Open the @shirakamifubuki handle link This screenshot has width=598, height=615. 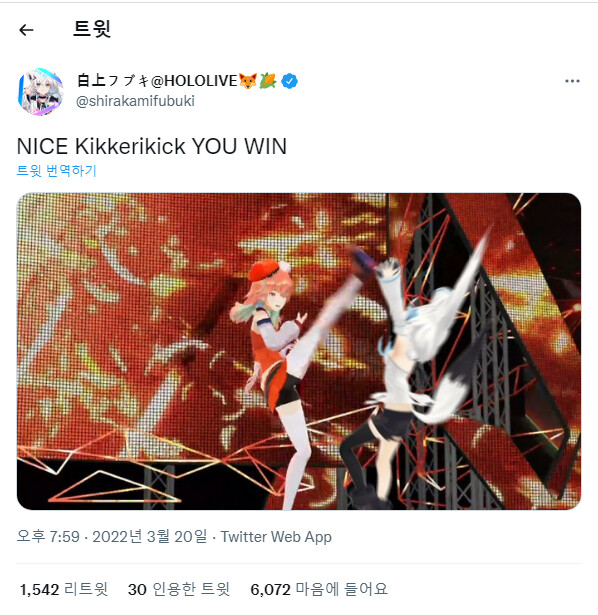(x=135, y=101)
